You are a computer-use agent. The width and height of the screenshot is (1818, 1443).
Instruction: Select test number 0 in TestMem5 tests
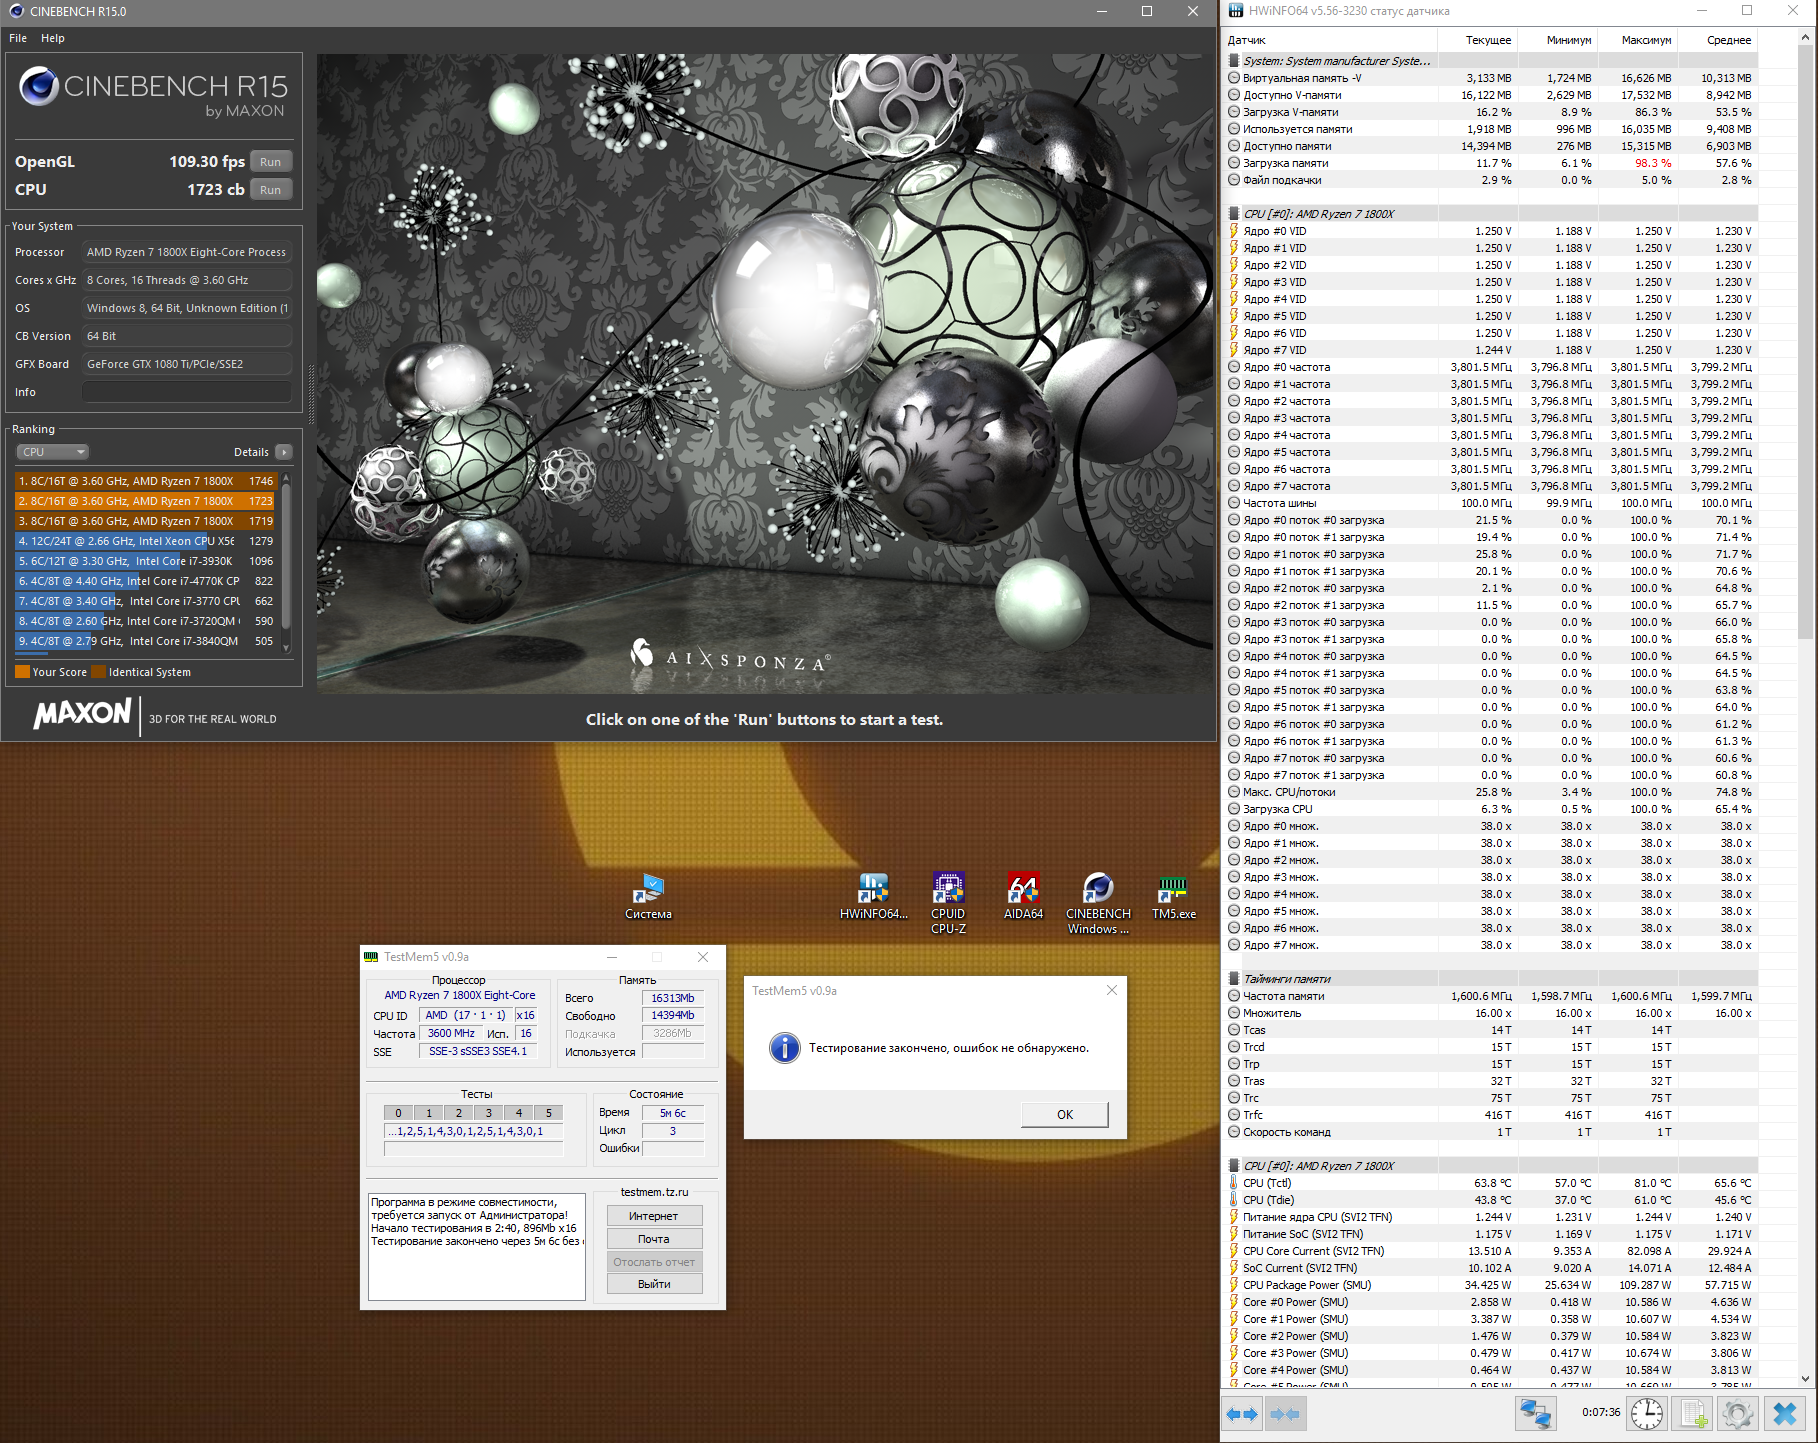[398, 1113]
